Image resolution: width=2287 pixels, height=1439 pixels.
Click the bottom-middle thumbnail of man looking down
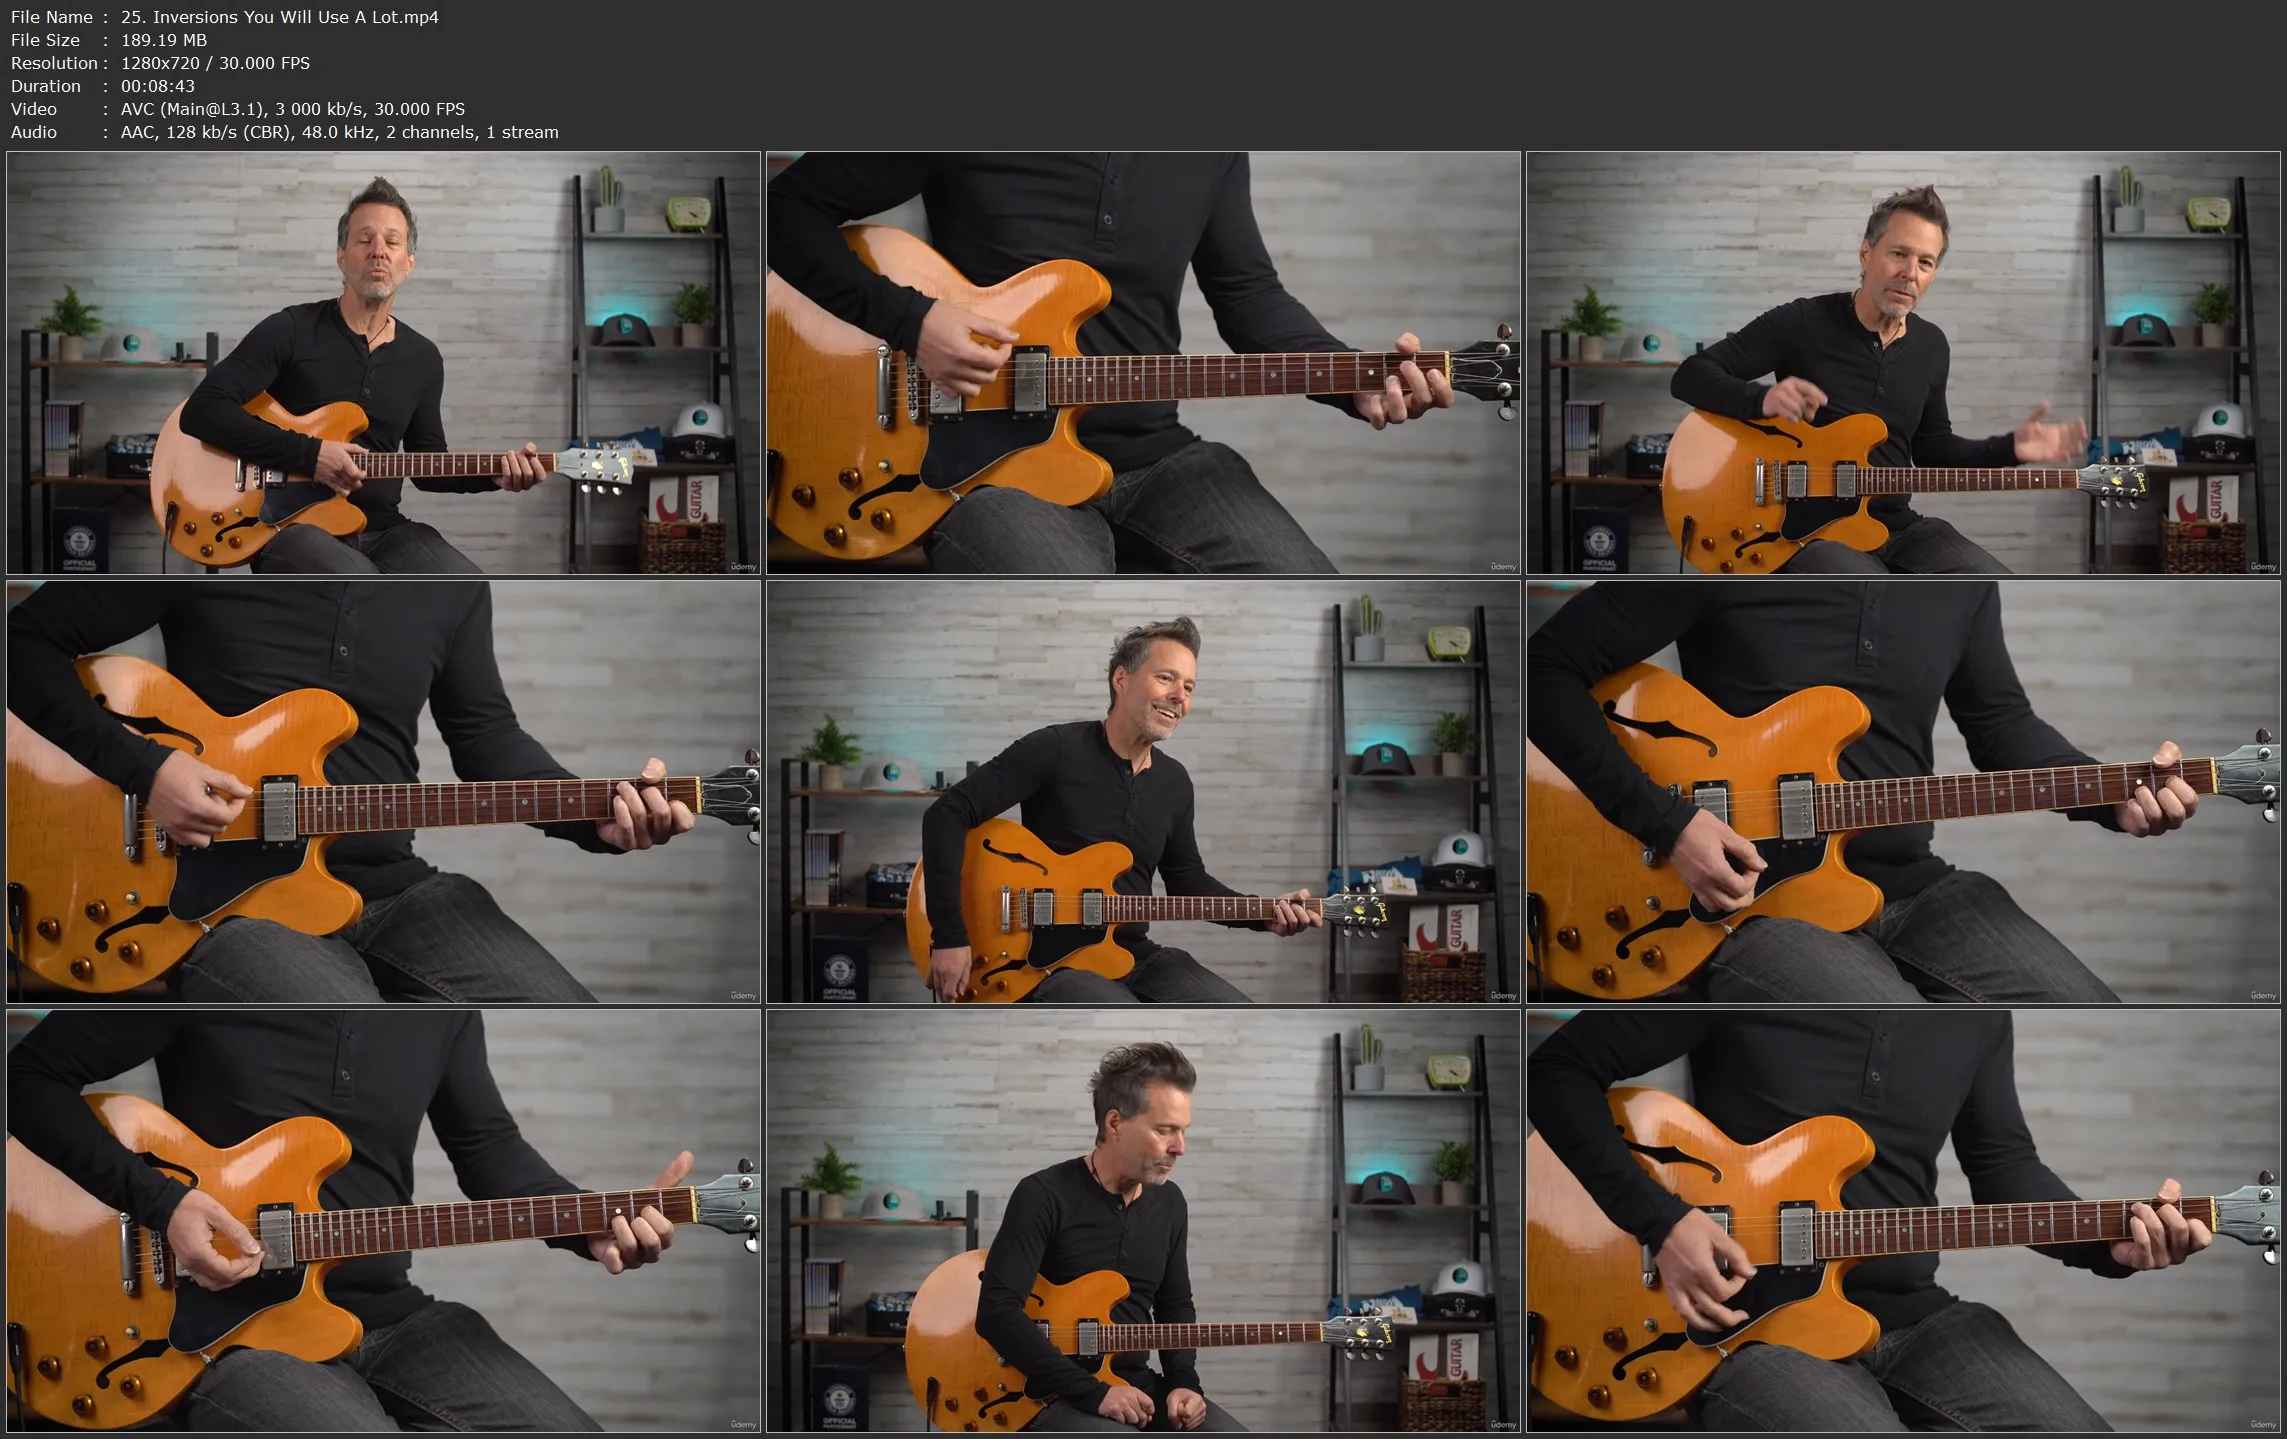click(1143, 1221)
